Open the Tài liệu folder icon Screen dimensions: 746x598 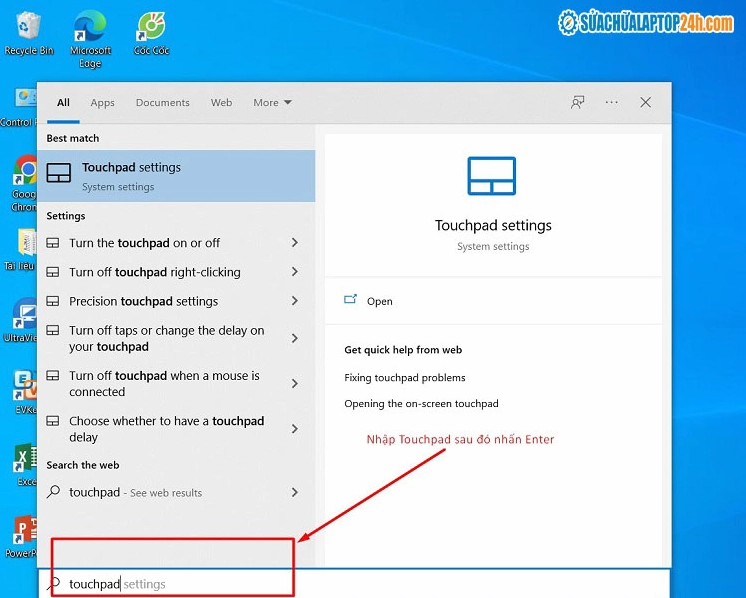(22, 249)
